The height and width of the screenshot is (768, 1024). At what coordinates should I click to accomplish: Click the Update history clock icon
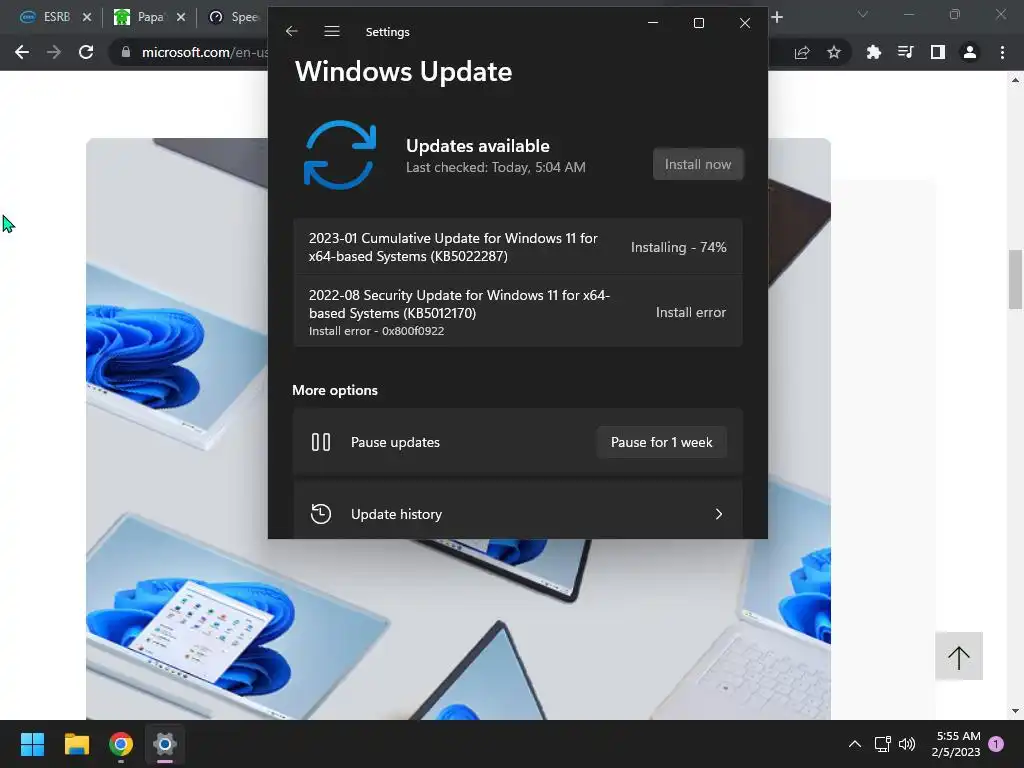(x=321, y=514)
